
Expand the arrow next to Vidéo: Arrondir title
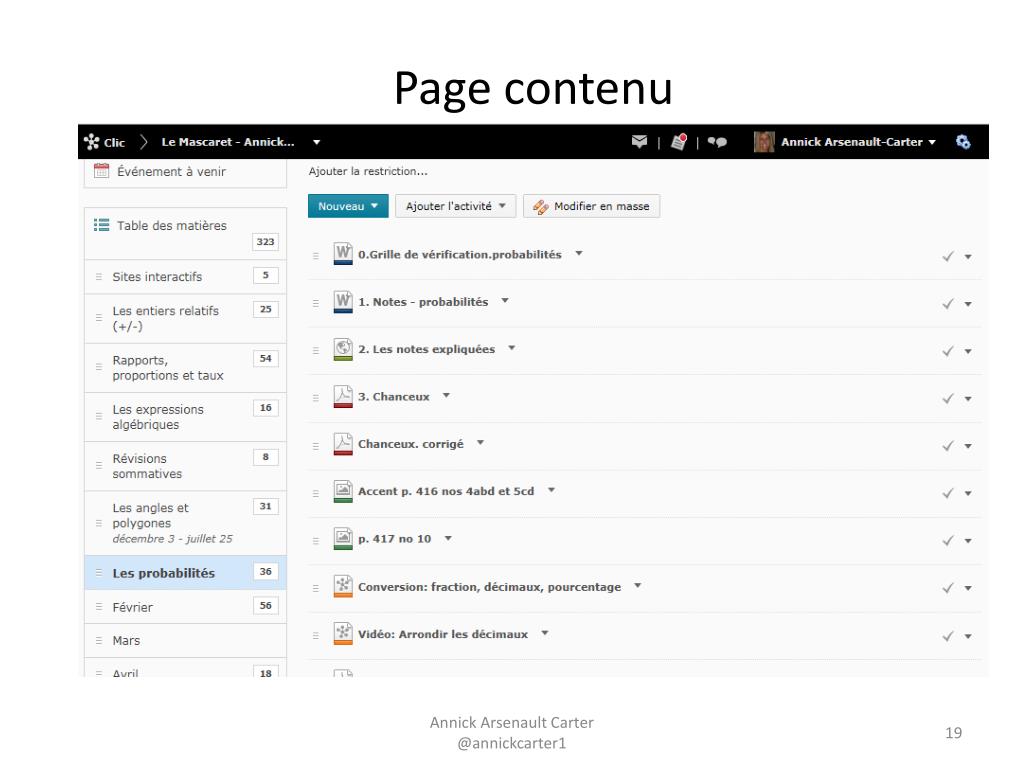coord(545,633)
